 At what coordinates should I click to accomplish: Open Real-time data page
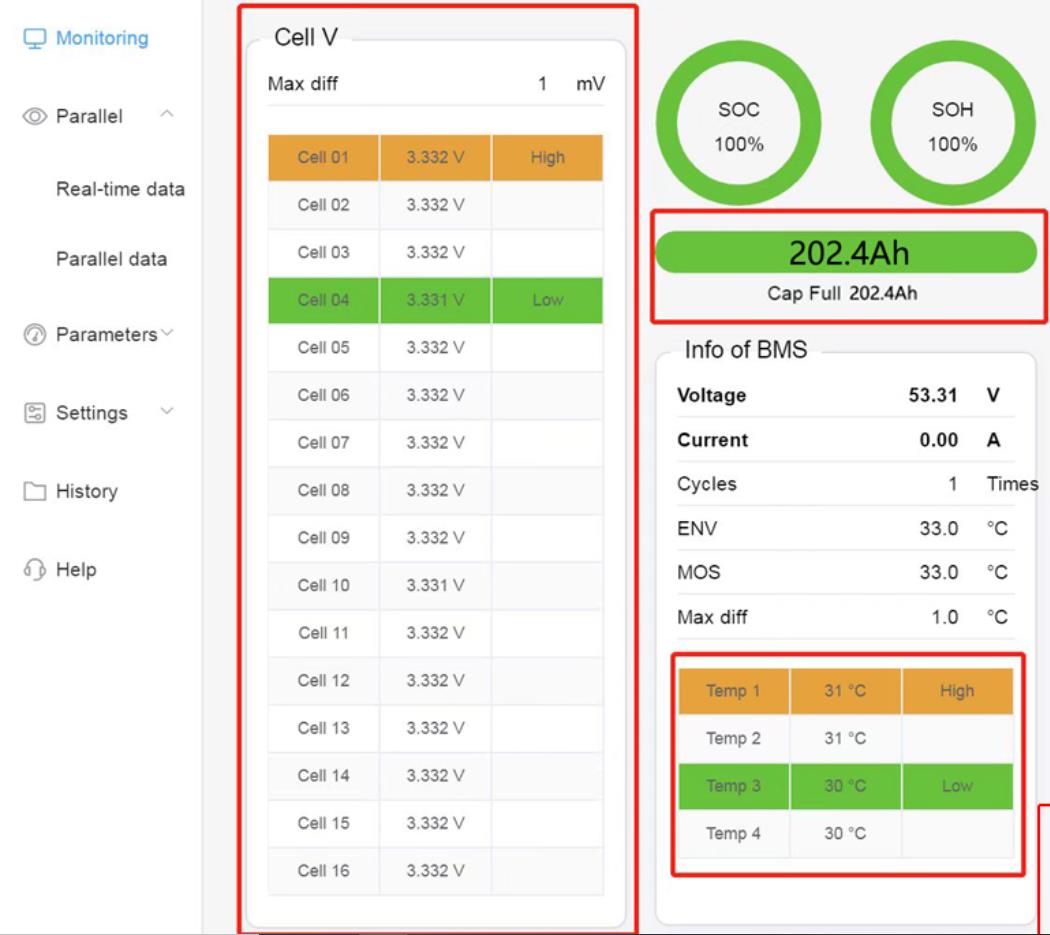pyautogui.click(x=120, y=189)
